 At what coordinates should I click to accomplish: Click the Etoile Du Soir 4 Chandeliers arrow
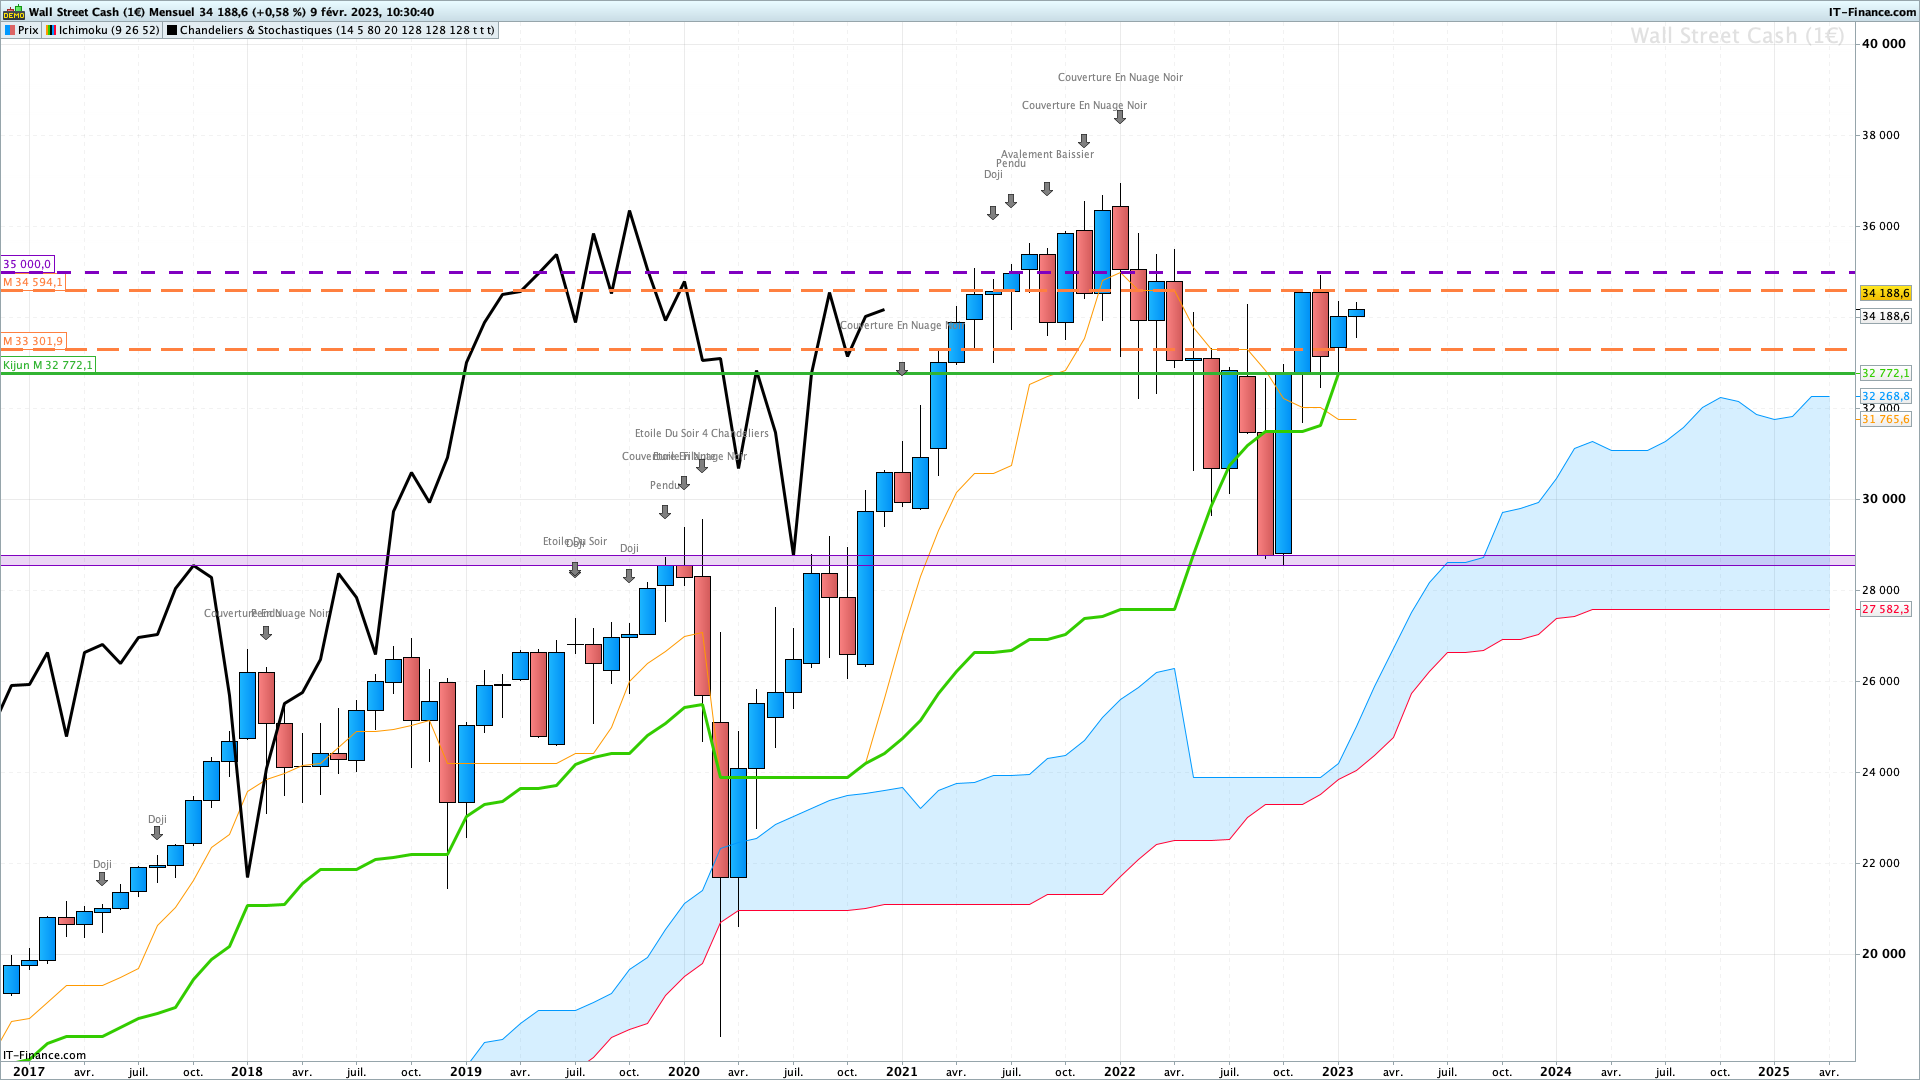tap(702, 466)
